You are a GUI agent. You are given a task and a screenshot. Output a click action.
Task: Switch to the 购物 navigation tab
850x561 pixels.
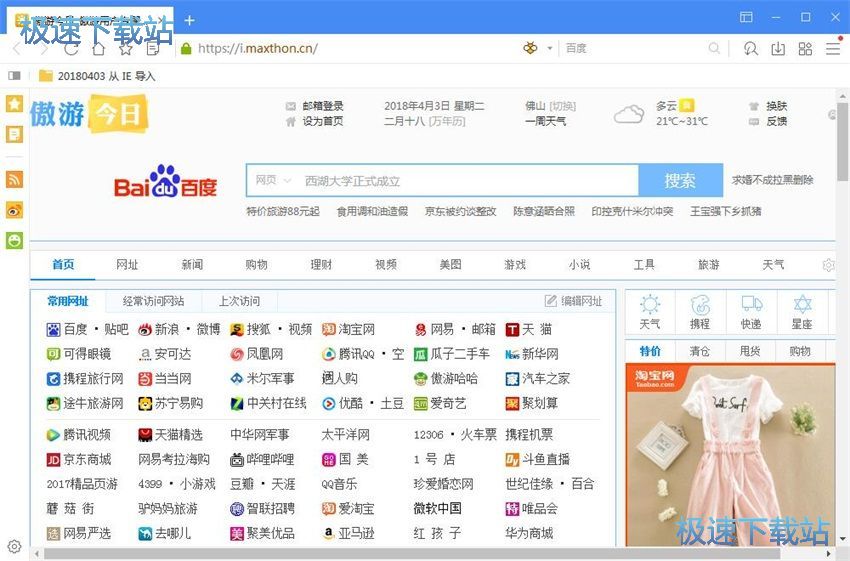tap(256, 265)
